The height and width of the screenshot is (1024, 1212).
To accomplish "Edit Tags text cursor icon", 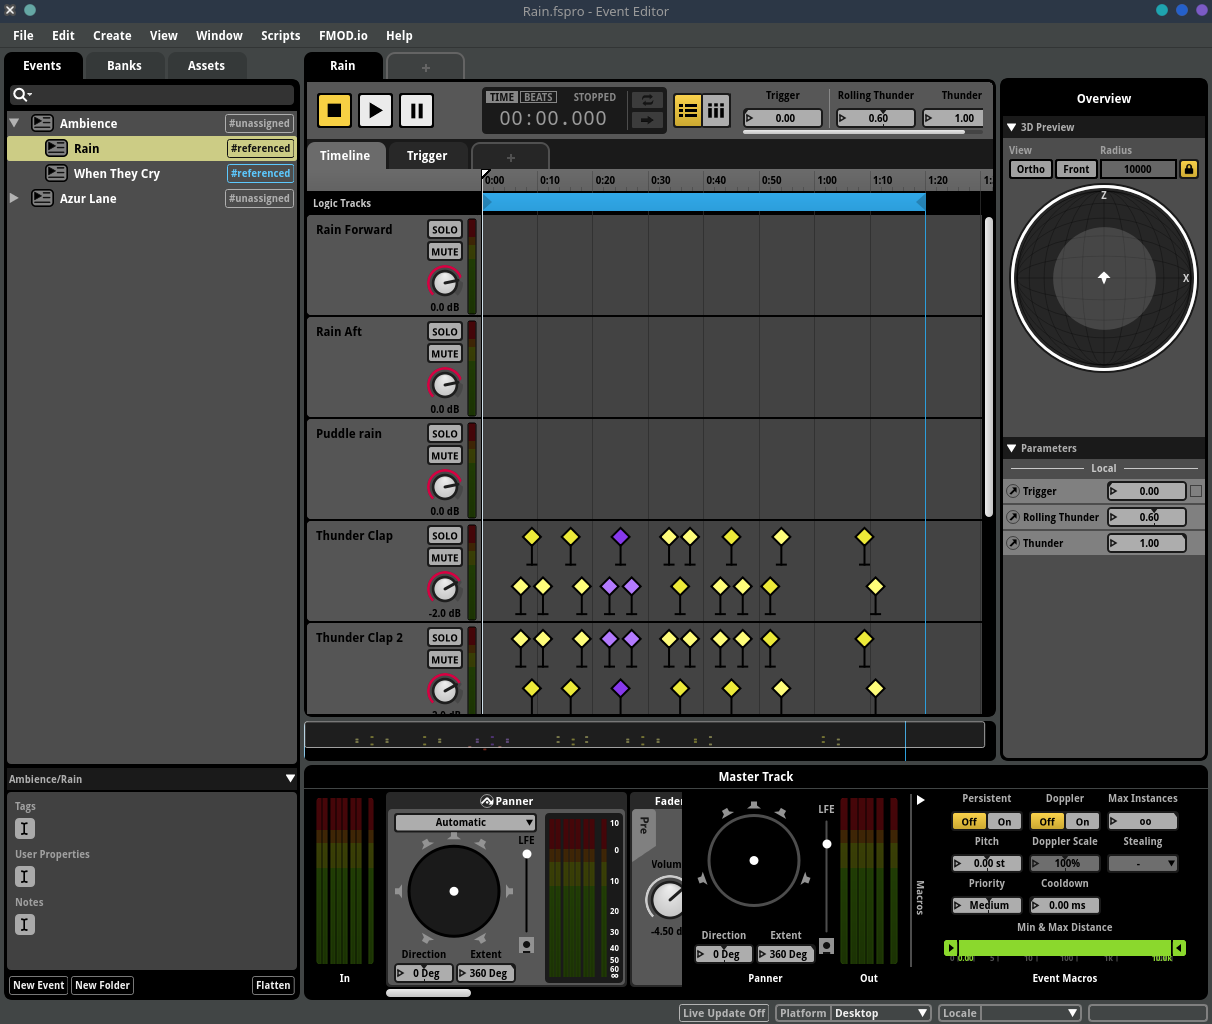I will [25, 828].
